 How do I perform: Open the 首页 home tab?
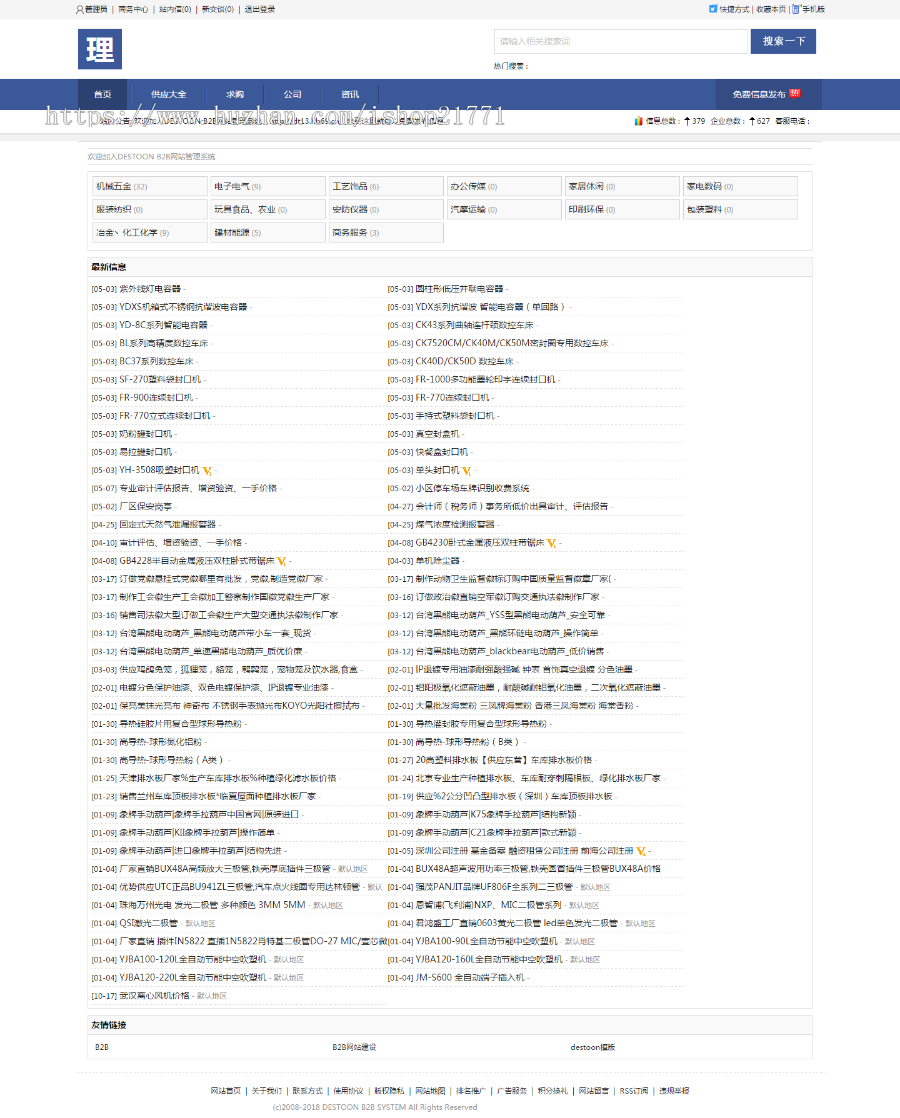(x=103, y=94)
